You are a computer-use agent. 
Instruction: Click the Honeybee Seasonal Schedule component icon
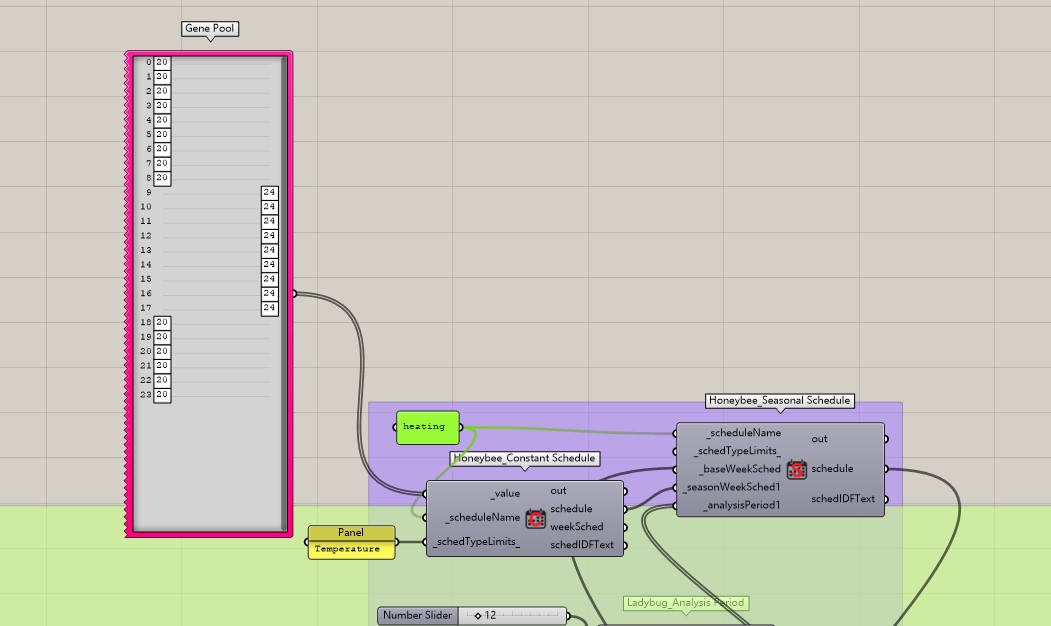click(796, 469)
